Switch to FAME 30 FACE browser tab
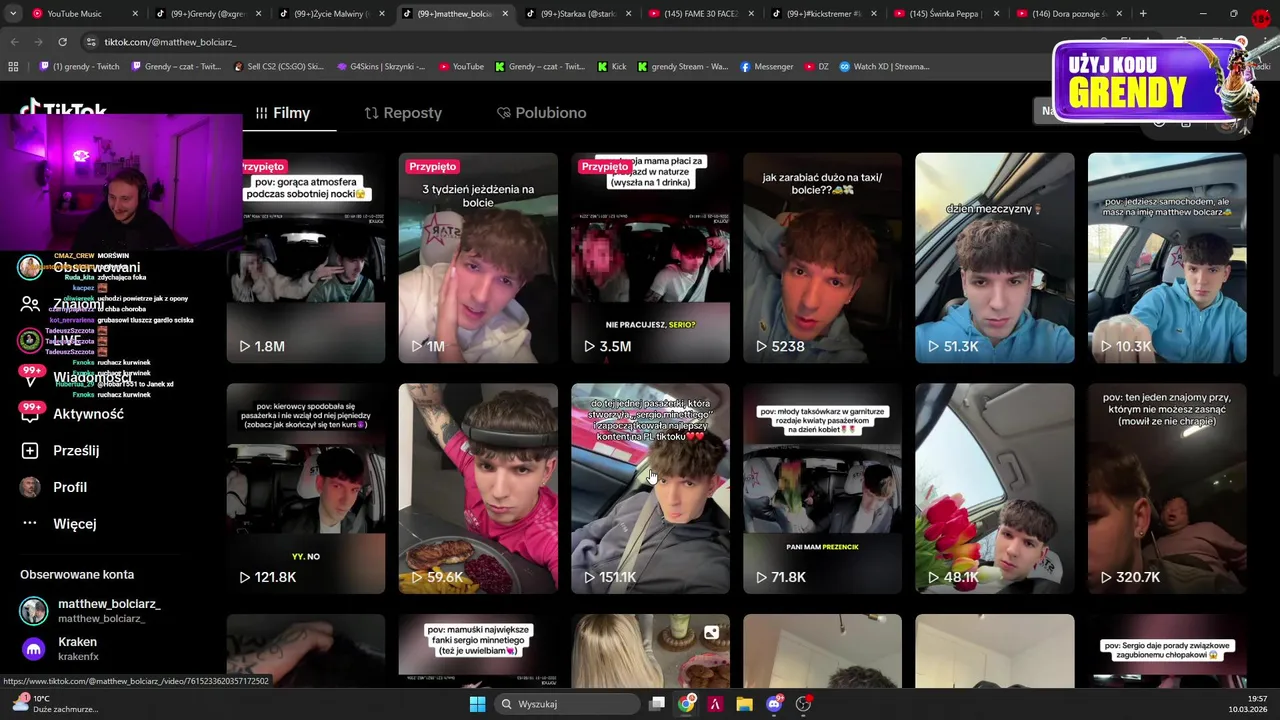 tap(702, 14)
